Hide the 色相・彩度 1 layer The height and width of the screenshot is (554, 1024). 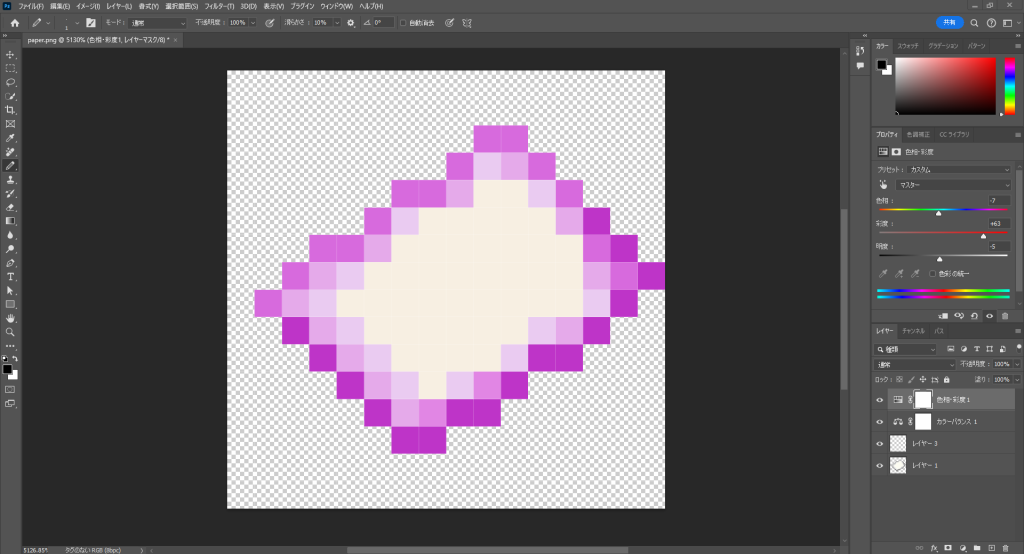(880, 399)
